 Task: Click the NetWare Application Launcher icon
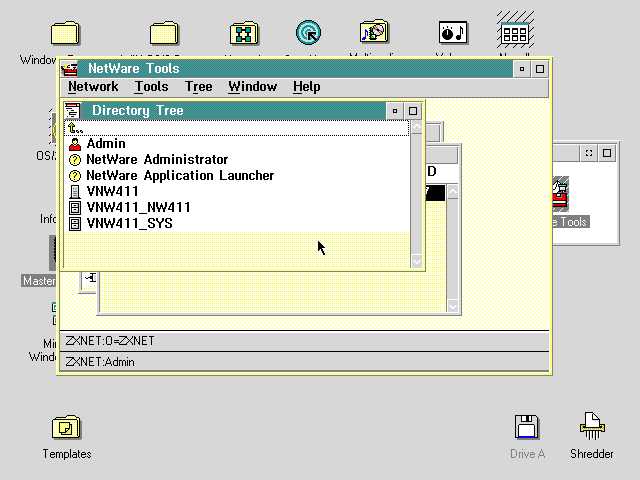tap(75, 176)
